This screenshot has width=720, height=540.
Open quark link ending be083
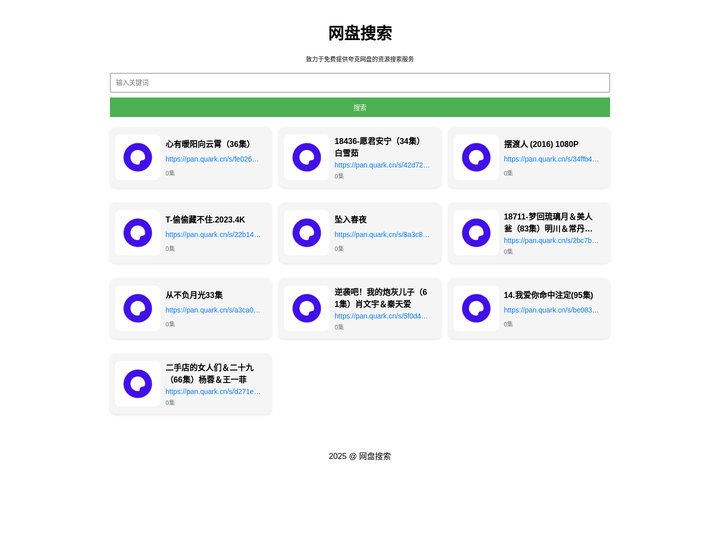click(551, 310)
